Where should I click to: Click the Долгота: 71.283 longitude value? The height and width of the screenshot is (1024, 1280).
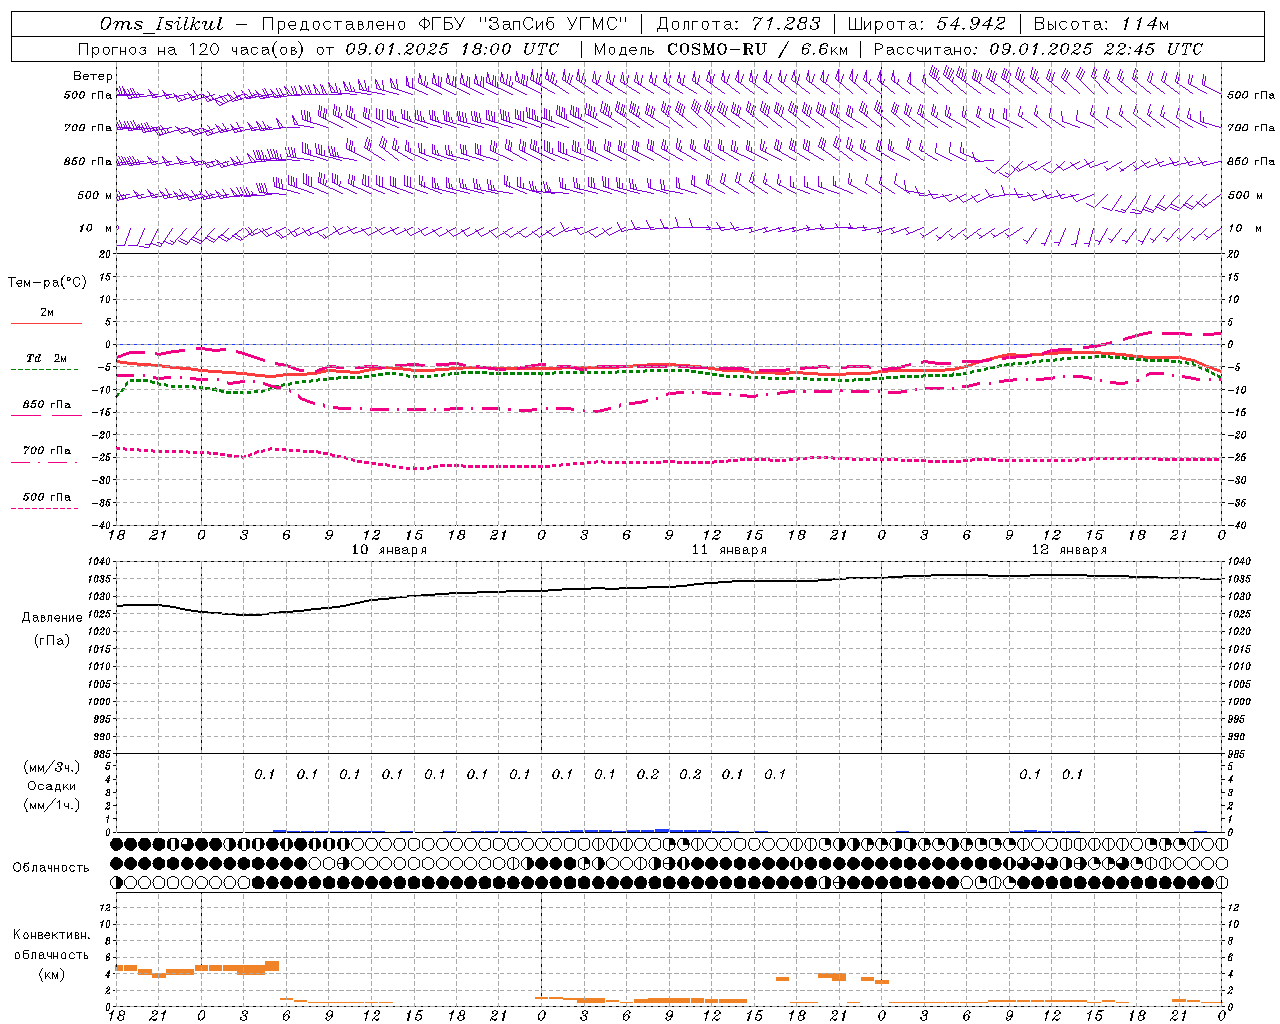tap(739, 24)
